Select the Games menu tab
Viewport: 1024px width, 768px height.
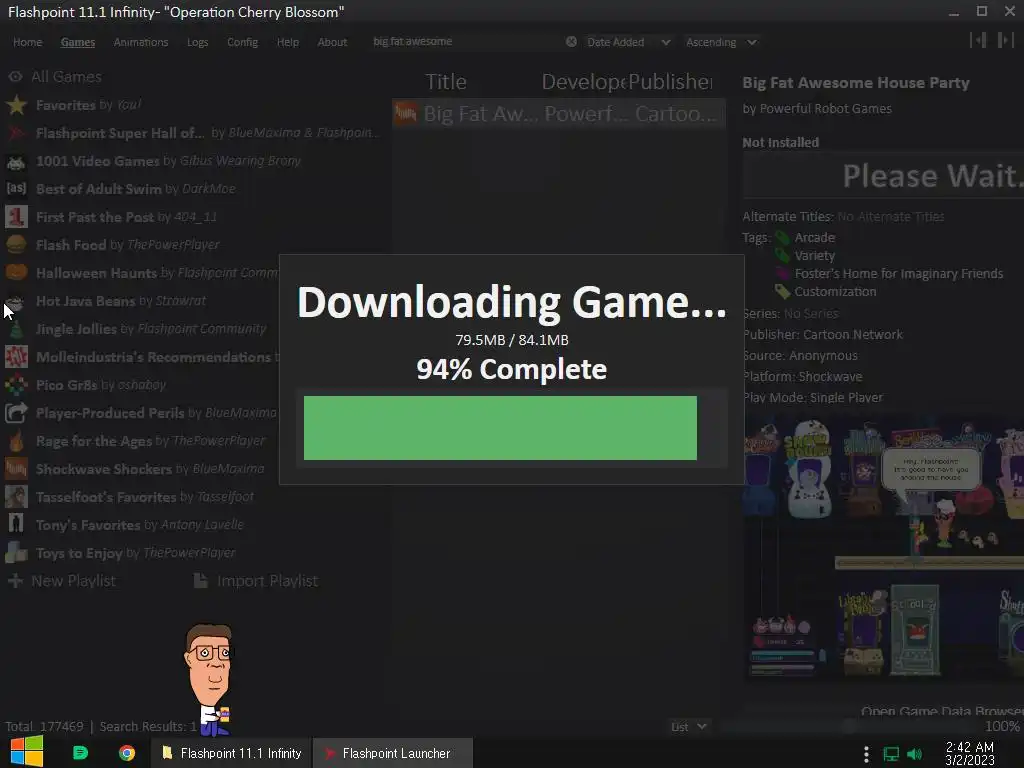click(78, 42)
